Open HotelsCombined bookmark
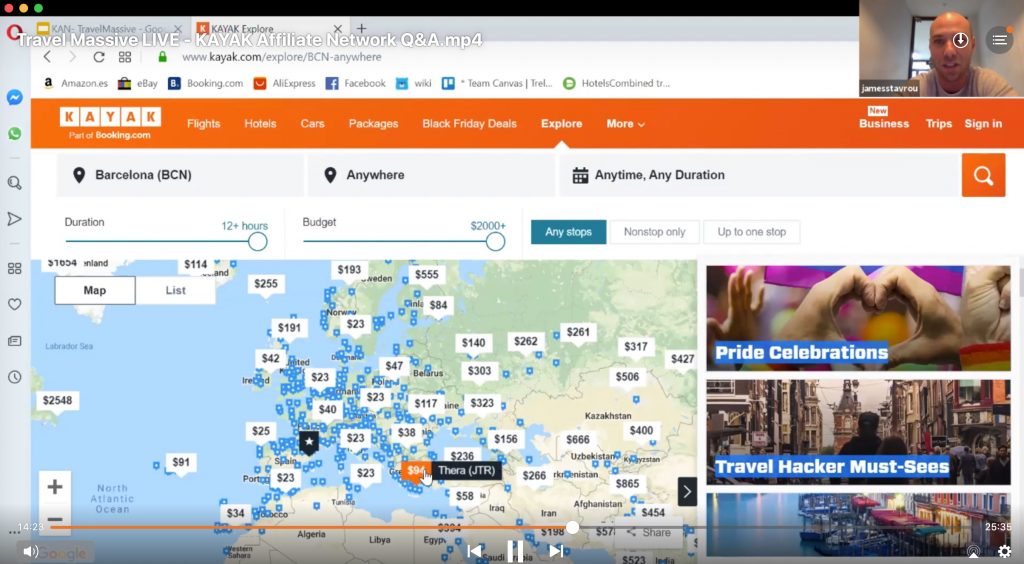The width and height of the screenshot is (1024, 564). click(616, 83)
